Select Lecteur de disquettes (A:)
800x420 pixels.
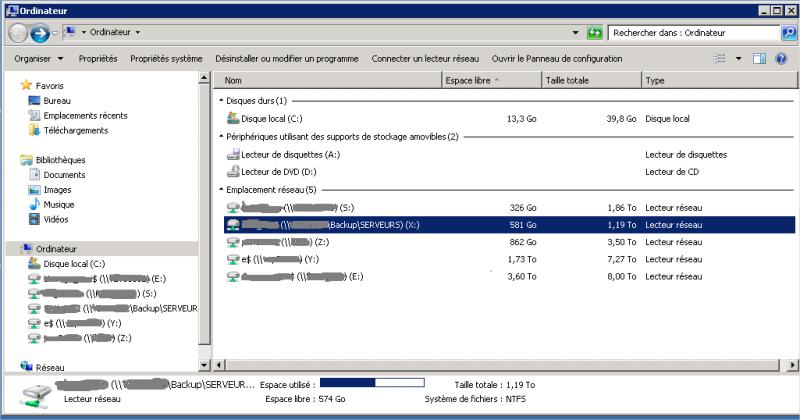click(509, 154)
